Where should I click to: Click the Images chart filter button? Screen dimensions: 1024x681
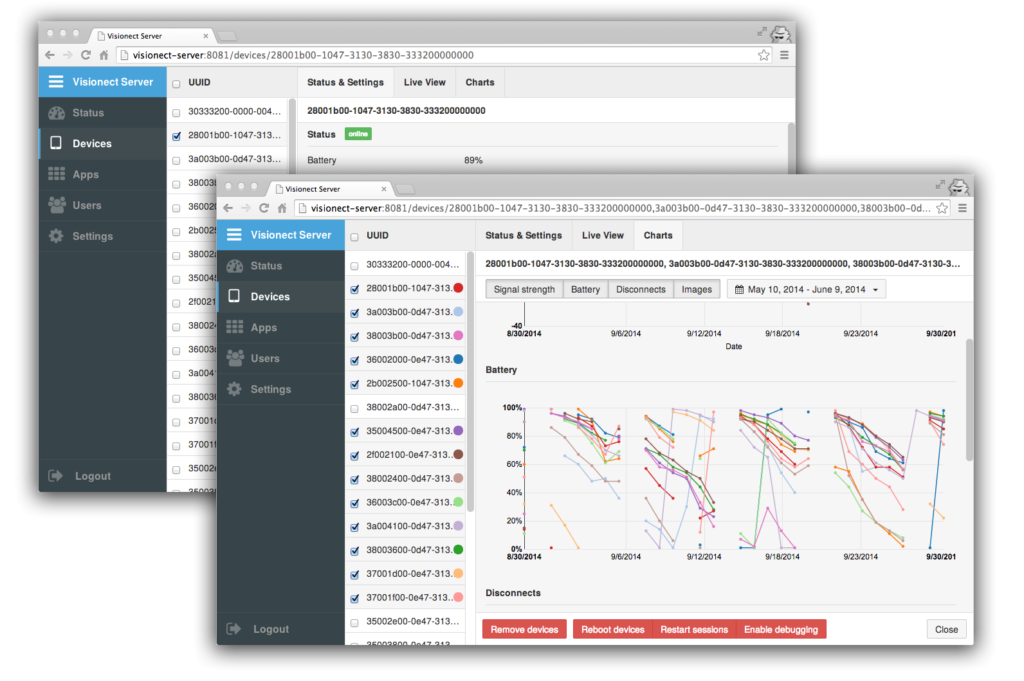(x=697, y=289)
